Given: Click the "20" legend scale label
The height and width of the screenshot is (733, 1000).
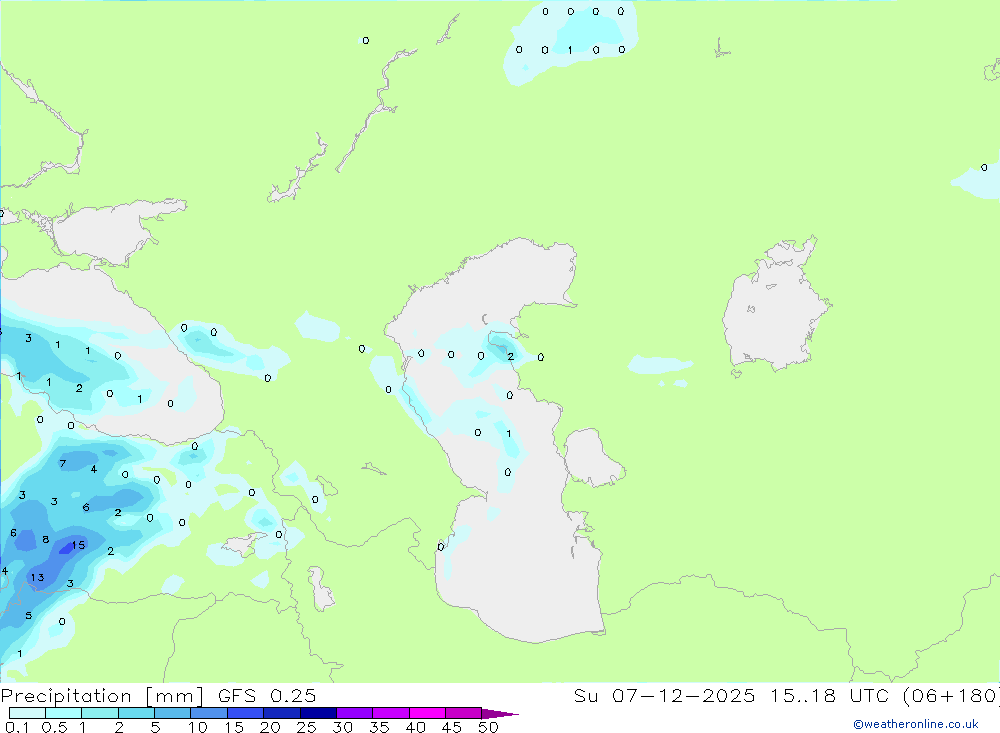Looking at the screenshot, I should point(270,727).
